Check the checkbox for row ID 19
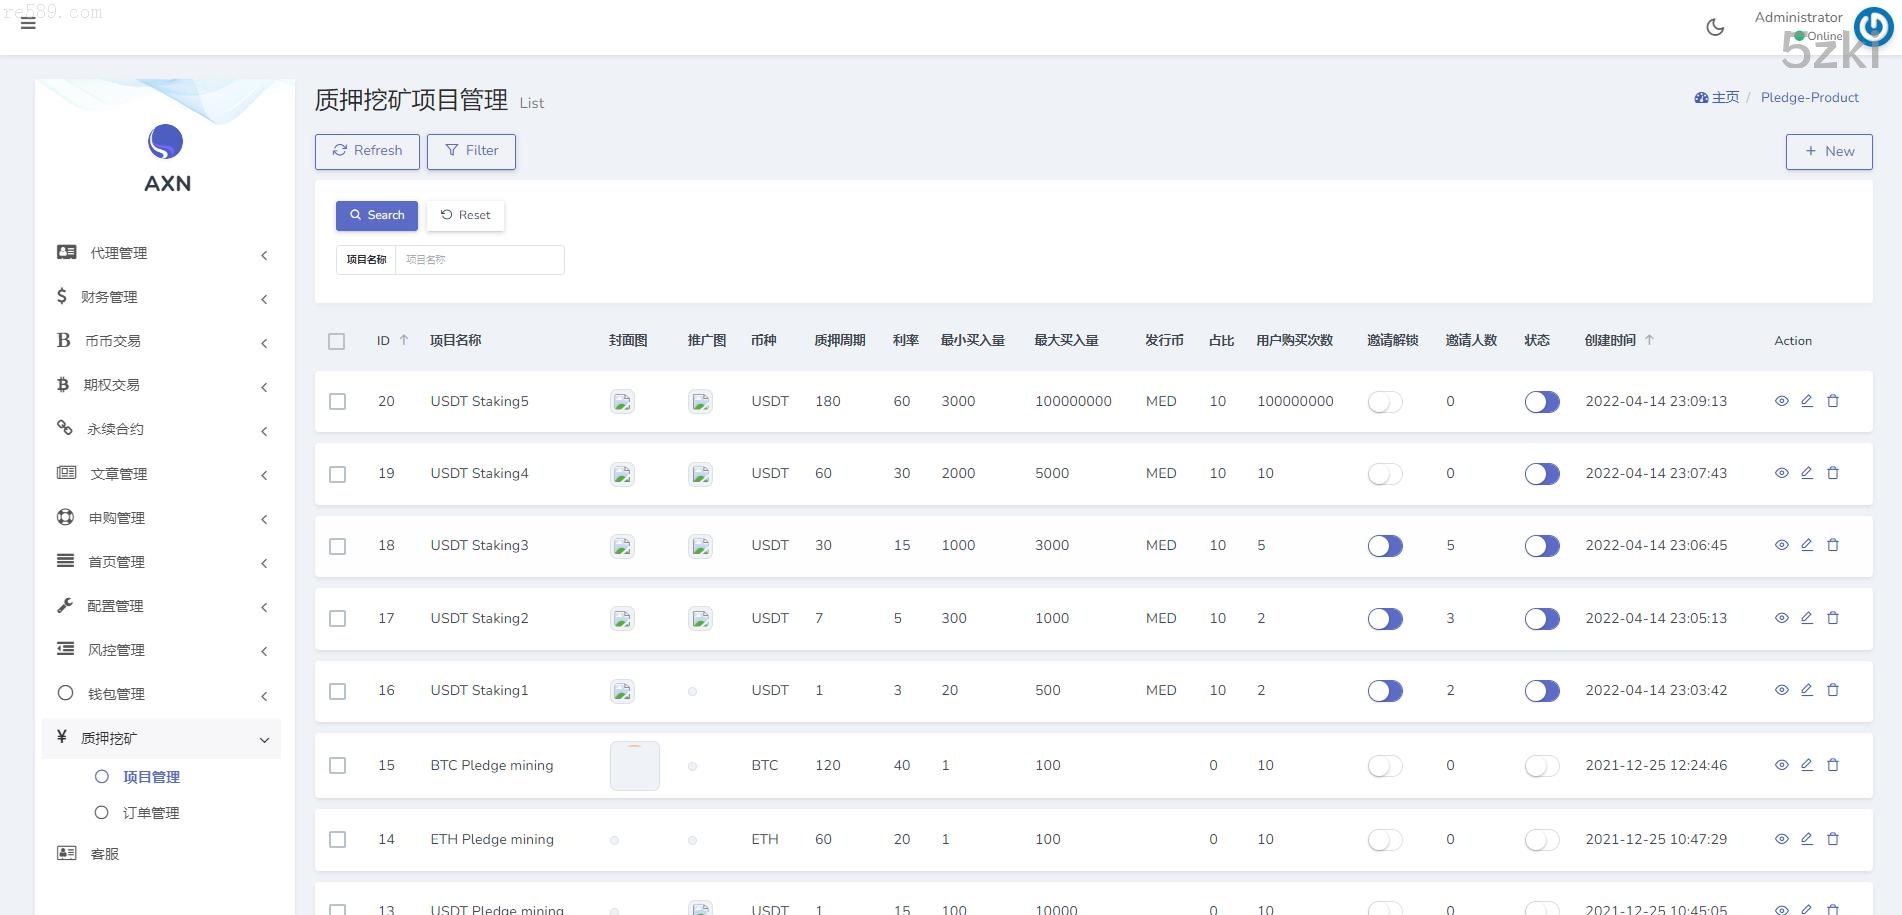Viewport: 1902px width, 915px height. pos(338,474)
